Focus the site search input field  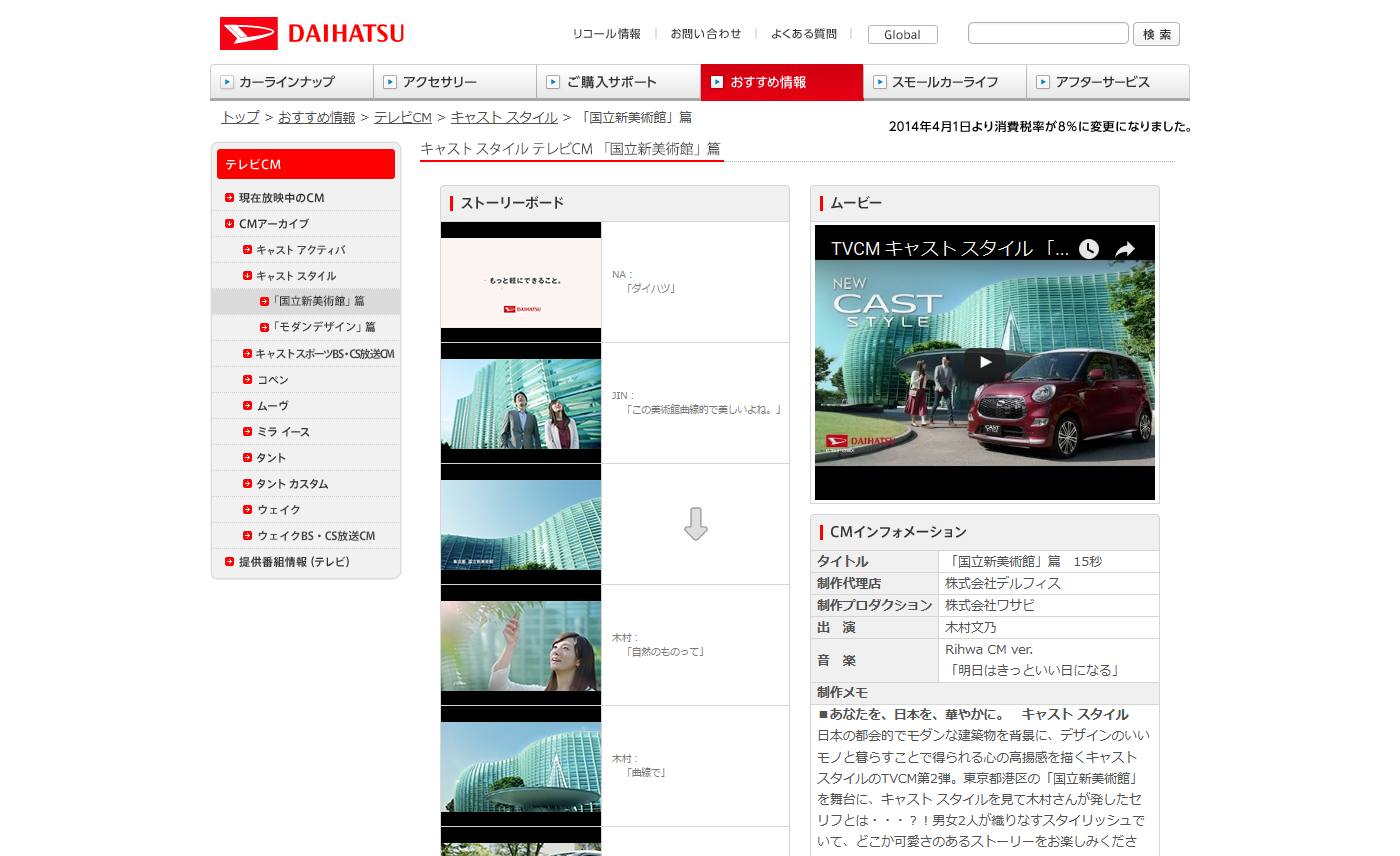[x=1048, y=33]
